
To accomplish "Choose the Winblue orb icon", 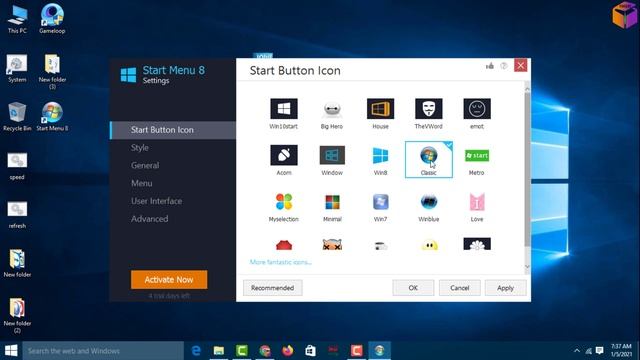I will pos(429,207).
